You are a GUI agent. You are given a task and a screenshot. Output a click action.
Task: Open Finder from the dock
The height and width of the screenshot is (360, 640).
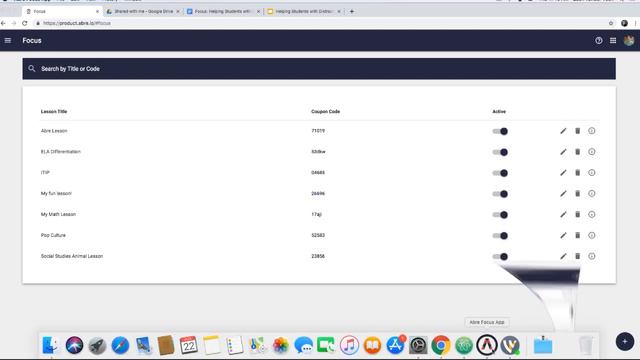tap(51, 345)
